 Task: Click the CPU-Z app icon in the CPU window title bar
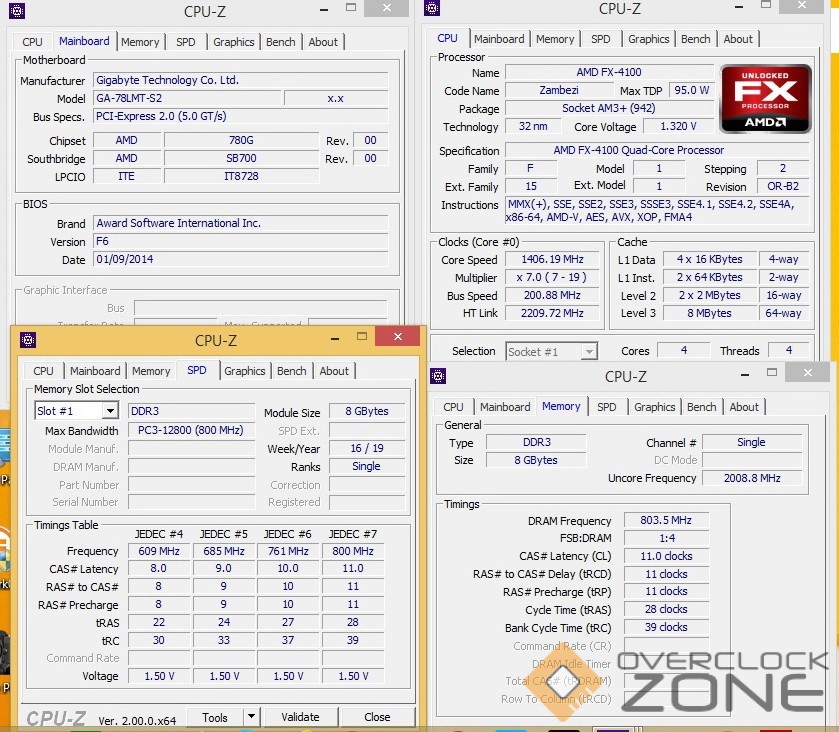(432, 8)
